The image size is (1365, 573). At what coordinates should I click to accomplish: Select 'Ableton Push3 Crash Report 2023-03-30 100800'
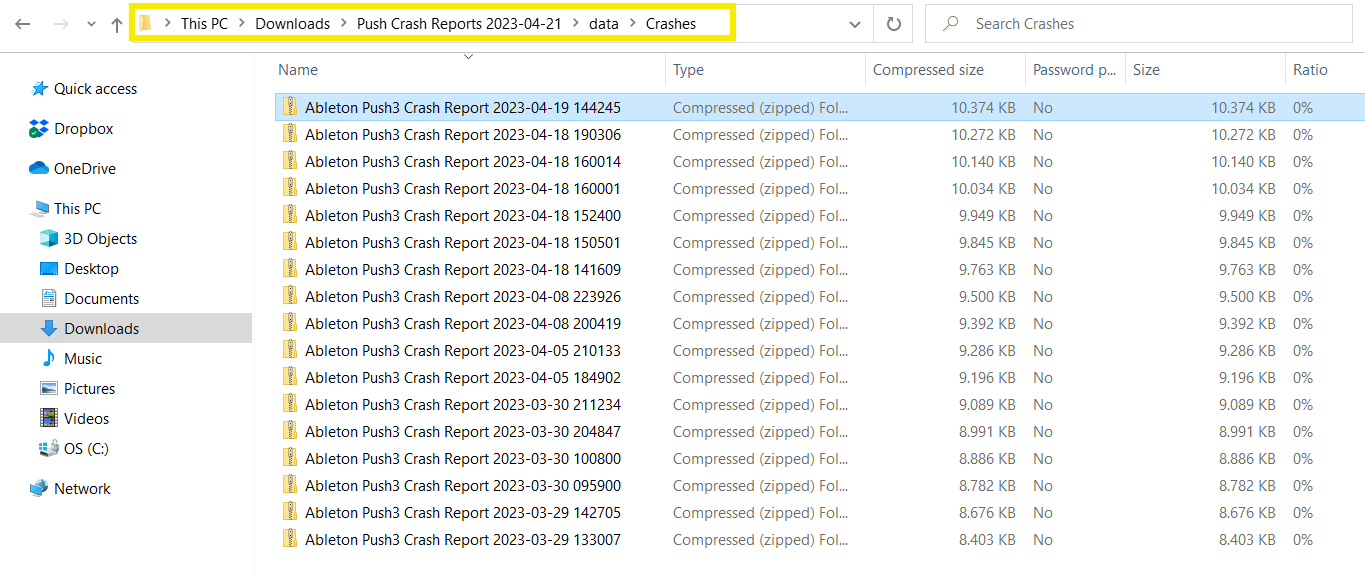(463, 459)
